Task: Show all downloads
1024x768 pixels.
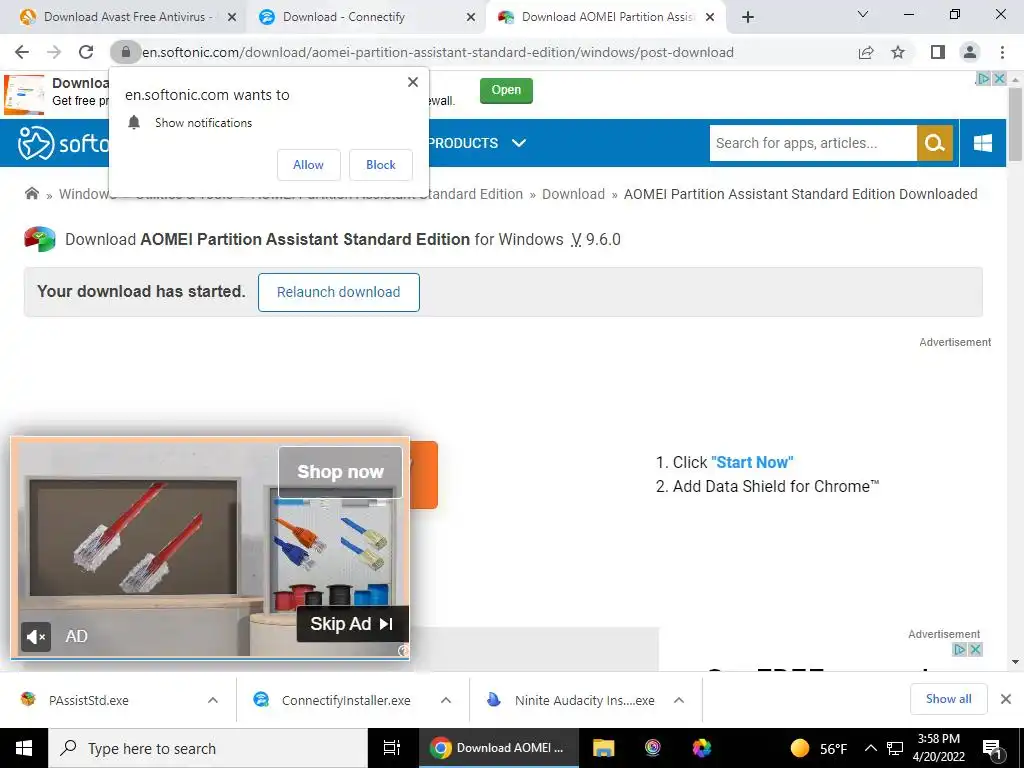Action: (948, 699)
